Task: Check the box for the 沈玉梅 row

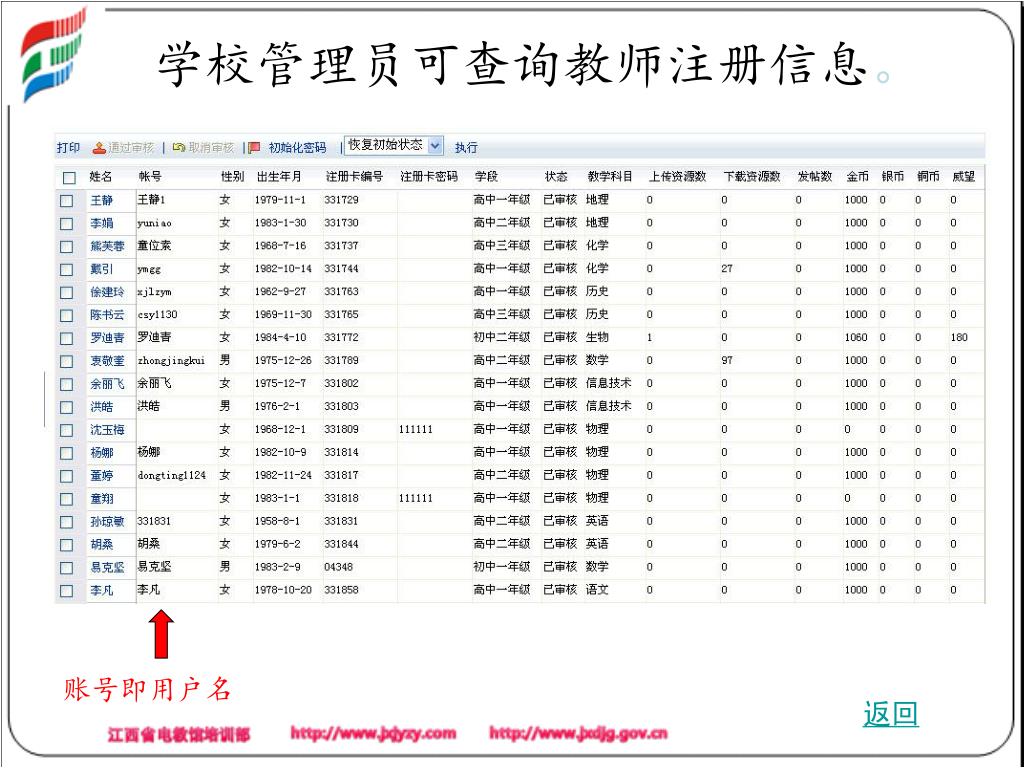Action: [67, 430]
